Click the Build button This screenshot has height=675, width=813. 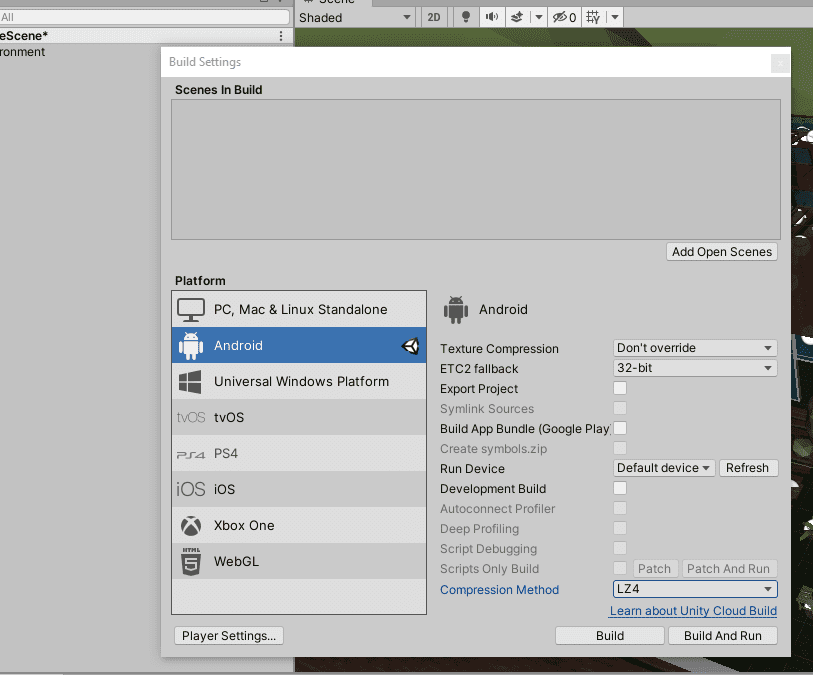(x=610, y=636)
